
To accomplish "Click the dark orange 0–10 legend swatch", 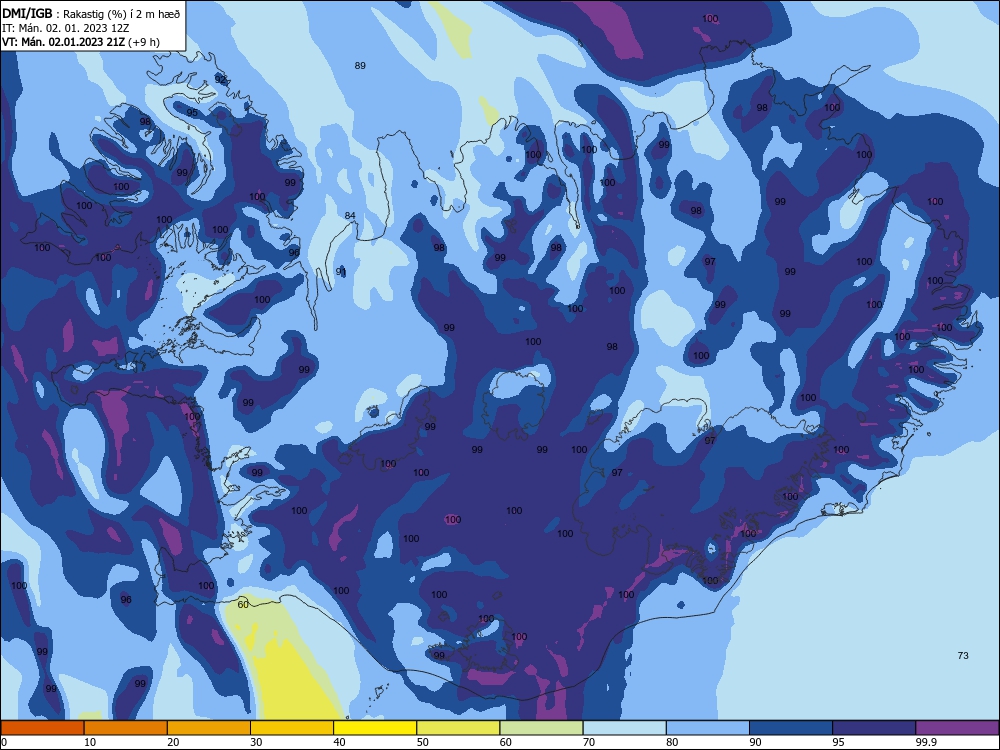I will click(x=42, y=728).
